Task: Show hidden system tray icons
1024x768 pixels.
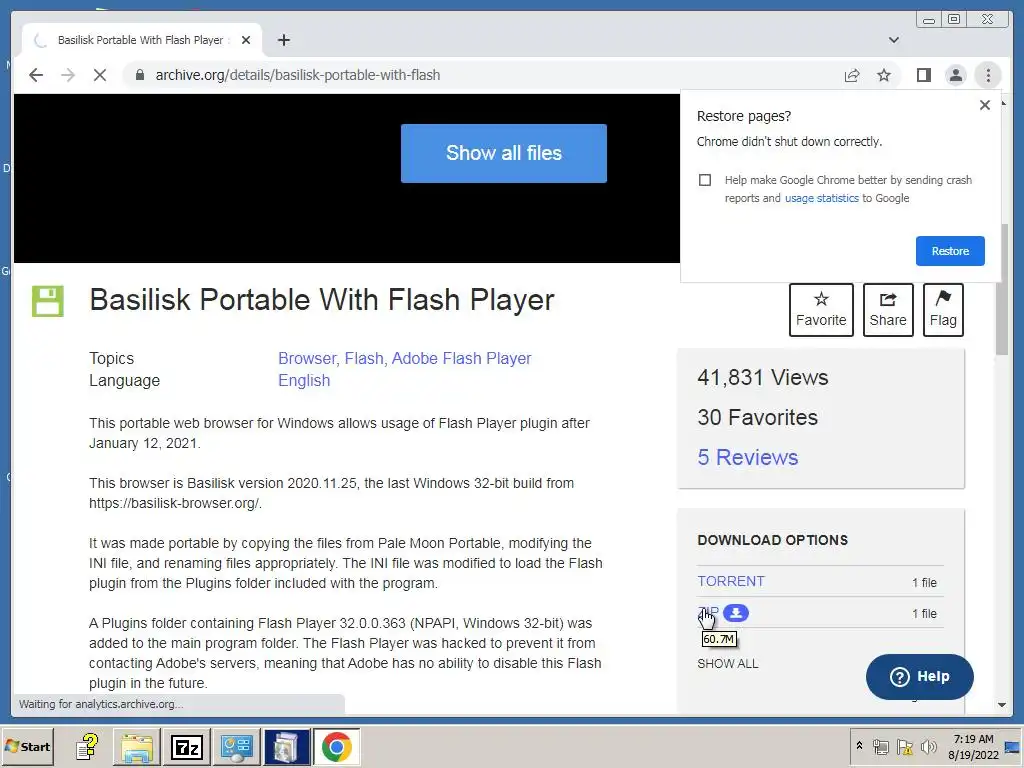Action: click(859, 746)
